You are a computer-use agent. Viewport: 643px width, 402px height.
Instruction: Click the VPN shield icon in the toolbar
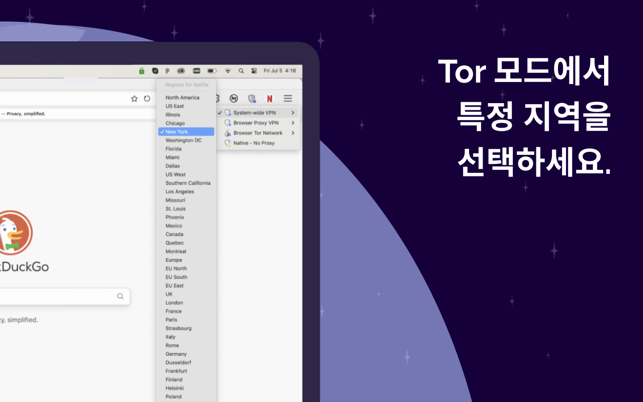coord(252,98)
